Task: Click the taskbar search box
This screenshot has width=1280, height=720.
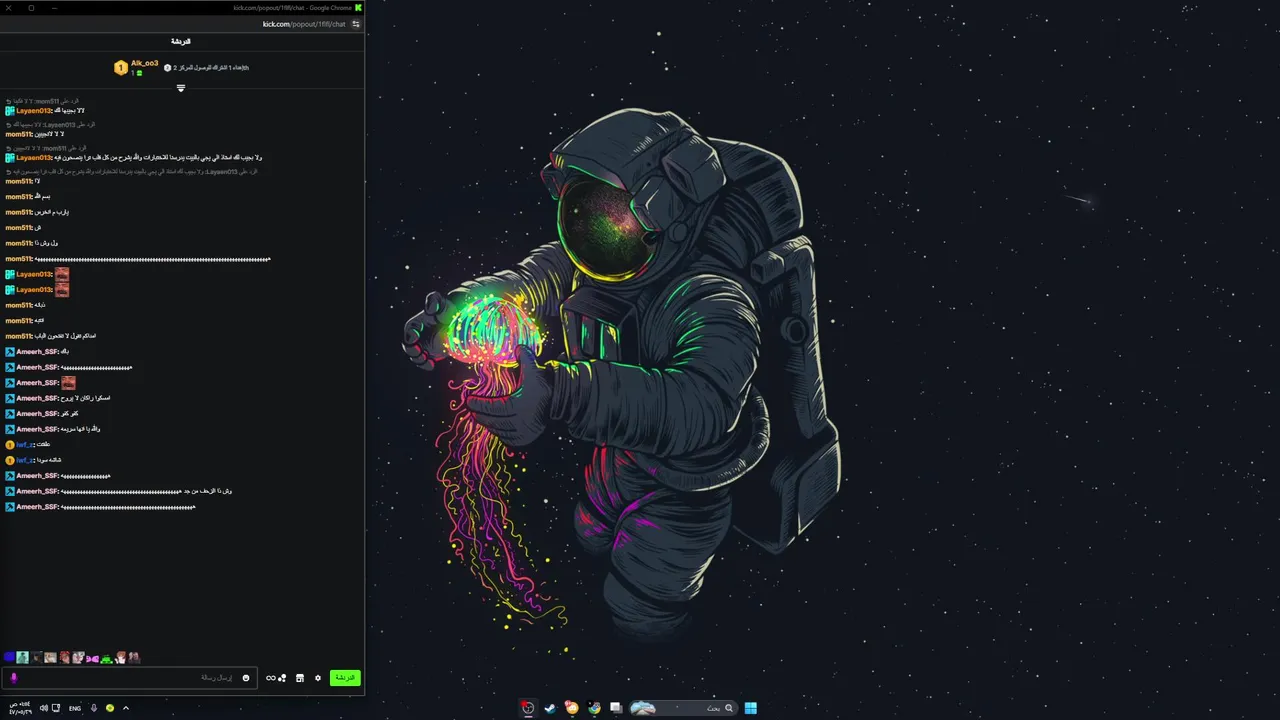Action: [x=682, y=708]
